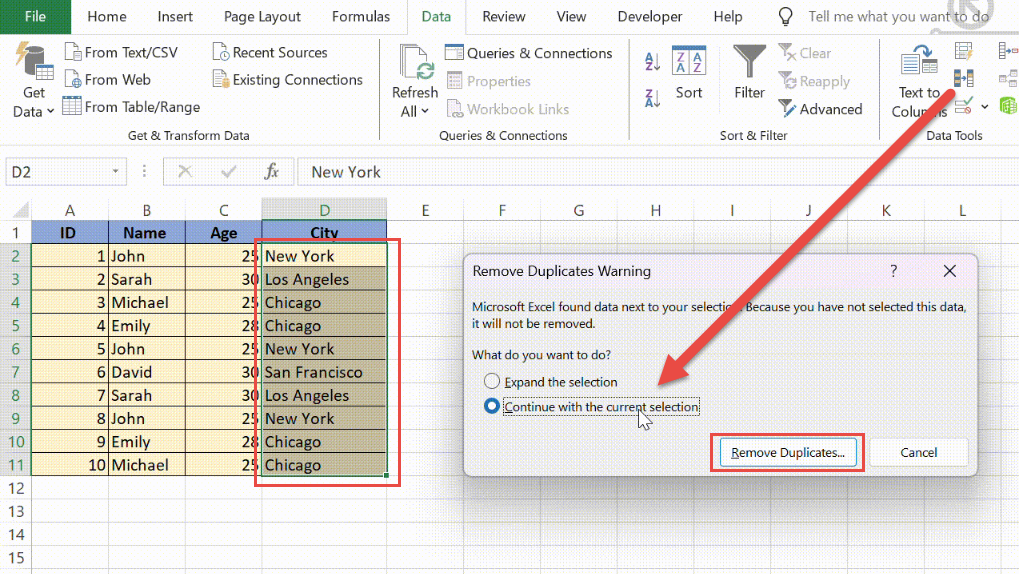The height and width of the screenshot is (574, 1019).
Task: Click the Consolidate icon
Action: click(x=1008, y=51)
